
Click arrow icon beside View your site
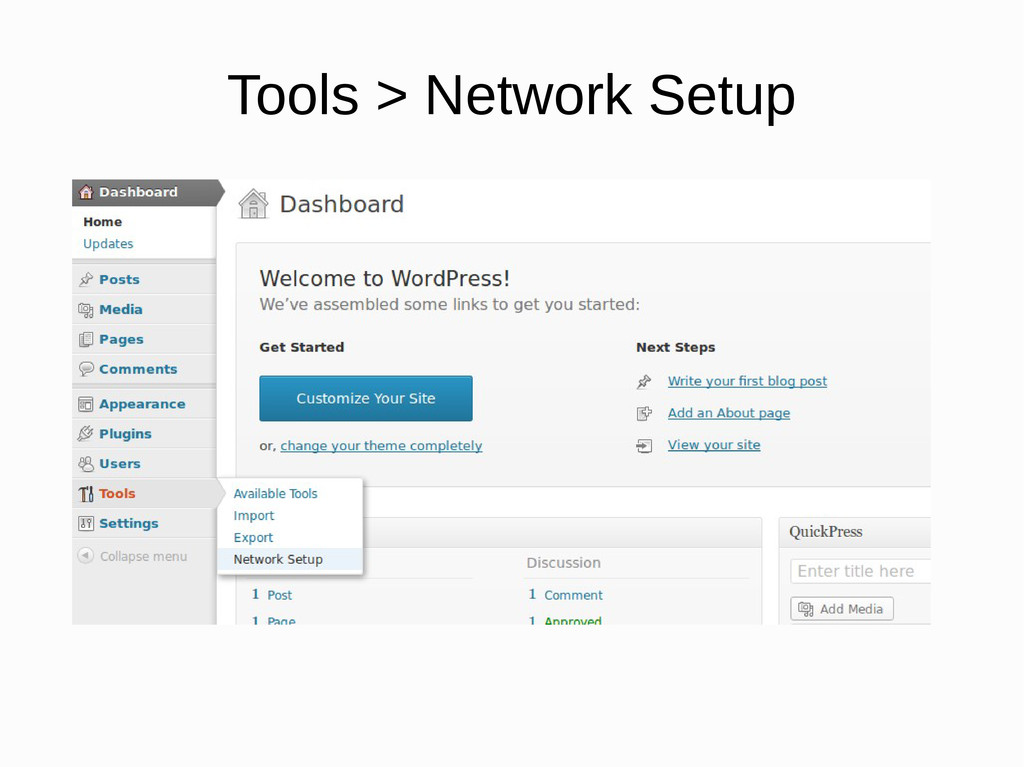(644, 446)
